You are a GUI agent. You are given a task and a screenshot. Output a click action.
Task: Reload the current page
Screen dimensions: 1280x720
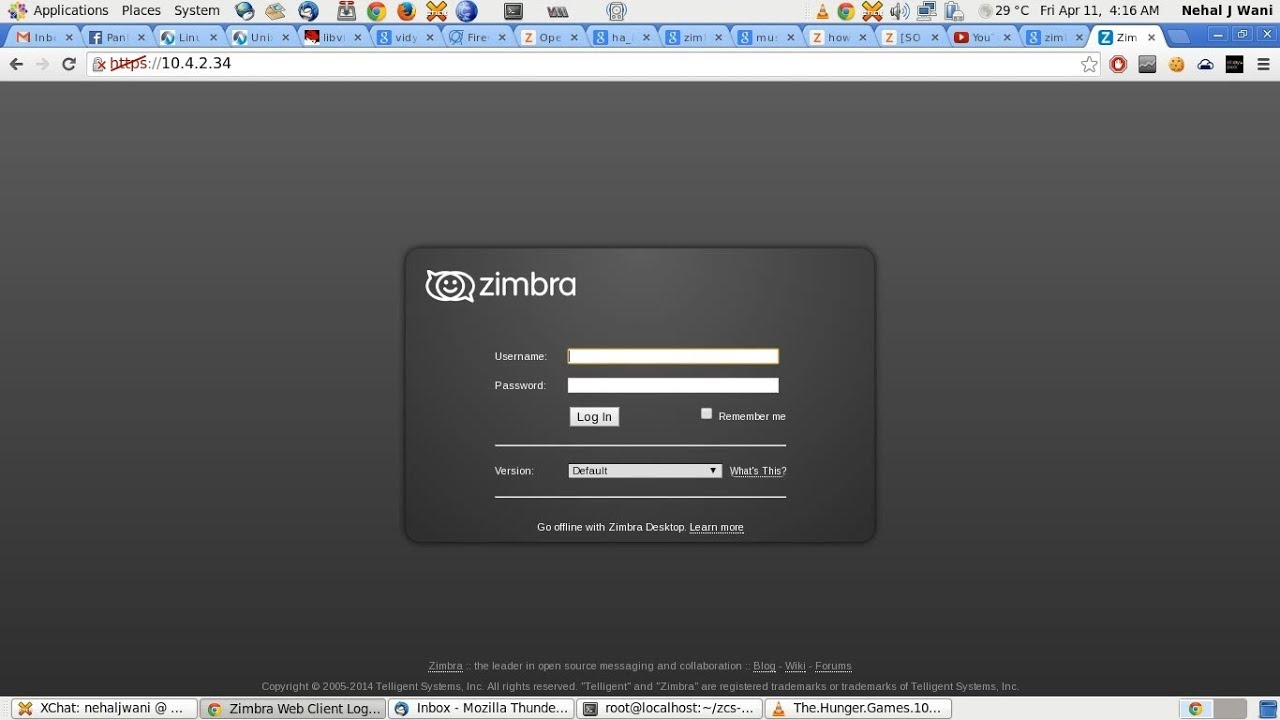click(x=69, y=64)
